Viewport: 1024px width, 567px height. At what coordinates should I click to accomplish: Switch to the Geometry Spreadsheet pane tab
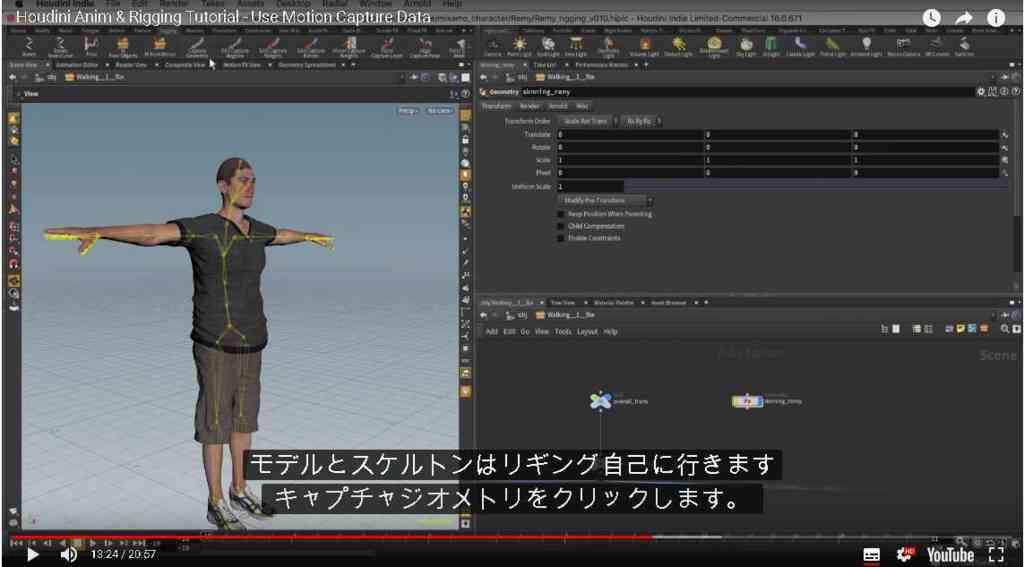pos(307,65)
